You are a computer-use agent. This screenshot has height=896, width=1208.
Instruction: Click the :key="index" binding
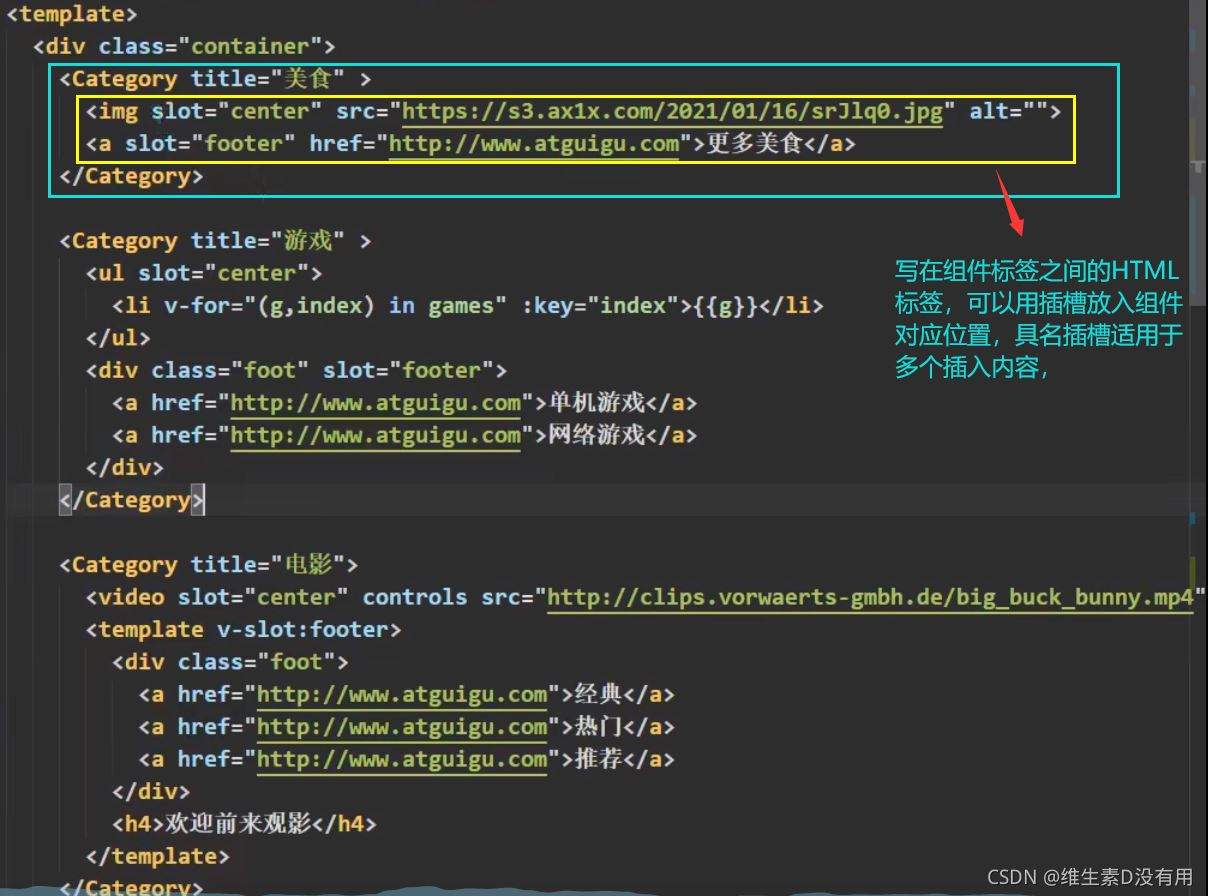pos(600,305)
